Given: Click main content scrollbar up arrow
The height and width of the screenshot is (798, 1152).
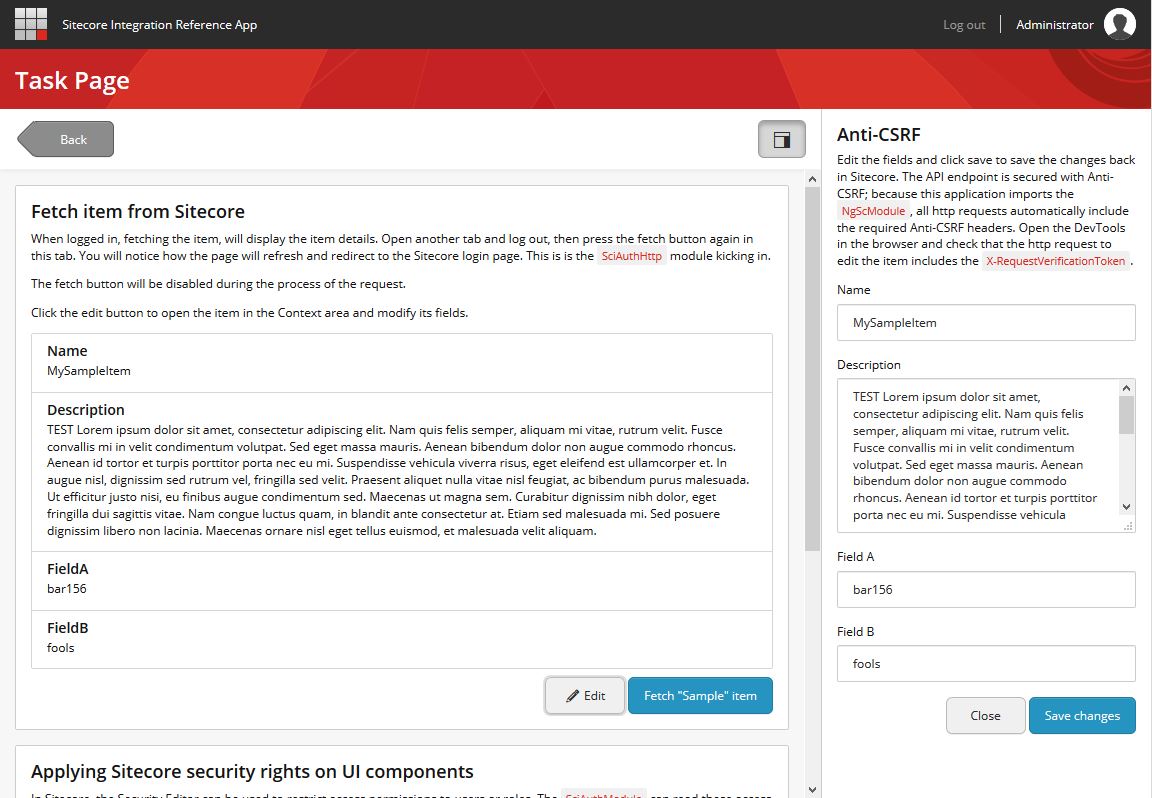Looking at the screenshot, I should point(812,179).
